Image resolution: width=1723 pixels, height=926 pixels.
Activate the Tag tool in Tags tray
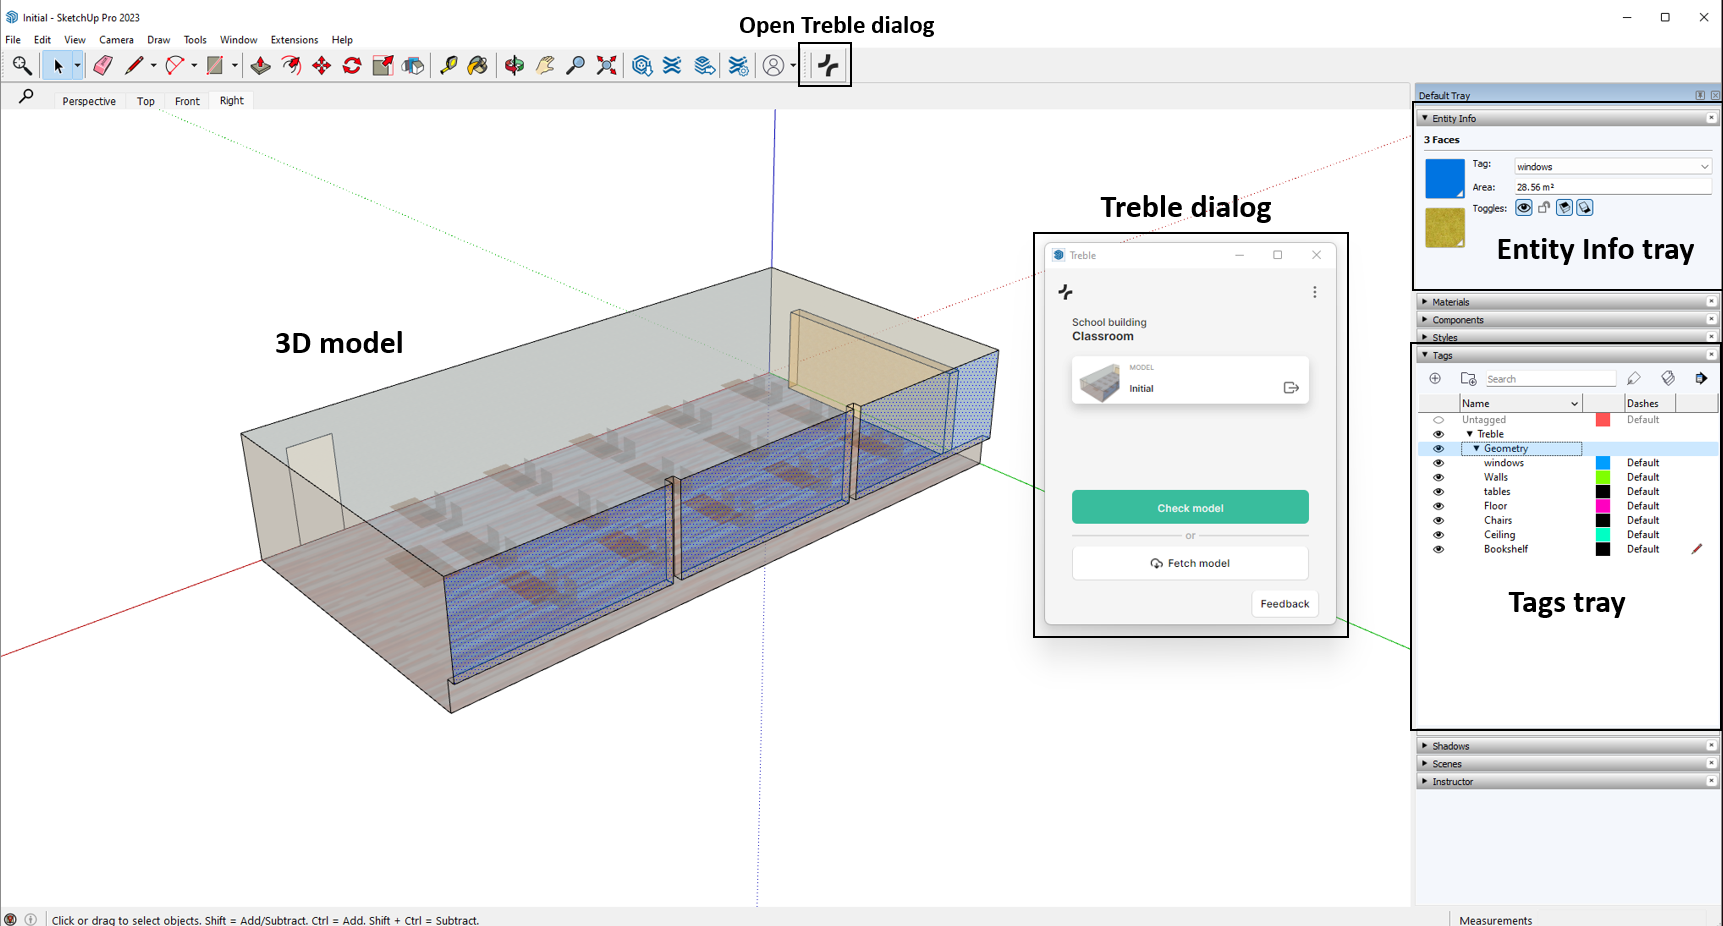(x=1634, y=378)
